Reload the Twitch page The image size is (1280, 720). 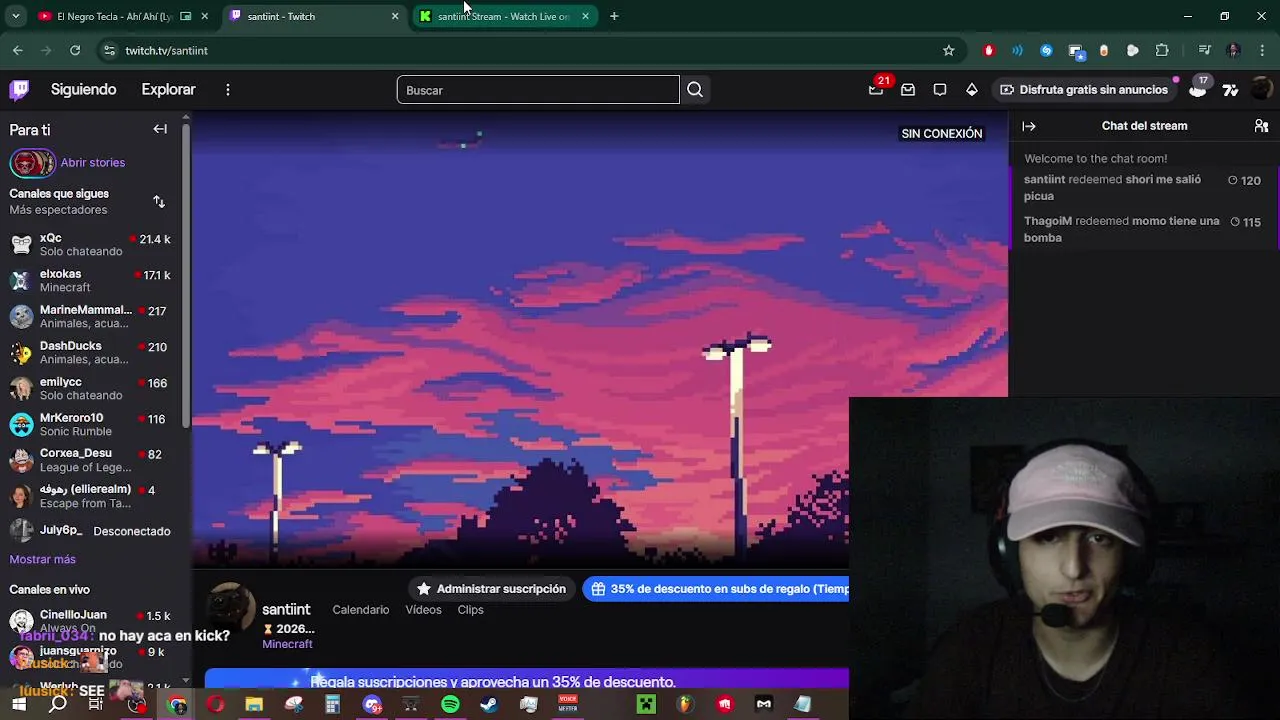point(75,50)
